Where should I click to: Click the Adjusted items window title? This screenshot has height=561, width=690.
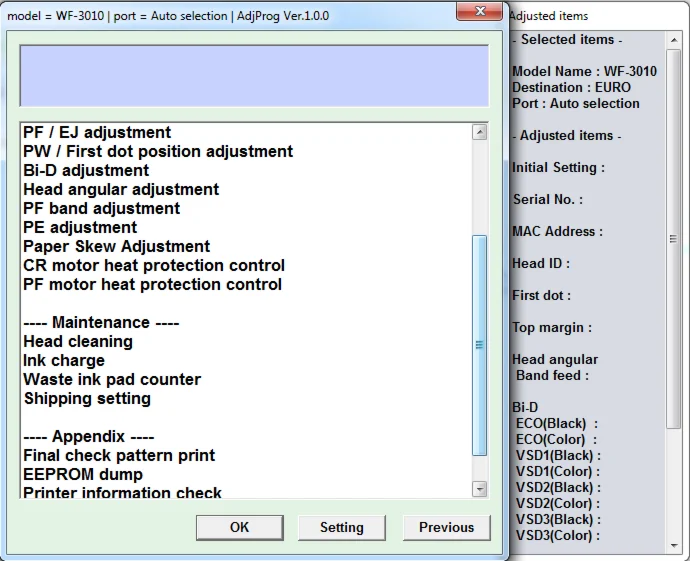[x=548, y=16]
